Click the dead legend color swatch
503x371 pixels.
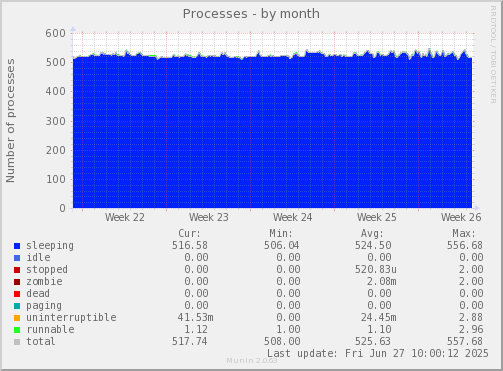point(17,294)
